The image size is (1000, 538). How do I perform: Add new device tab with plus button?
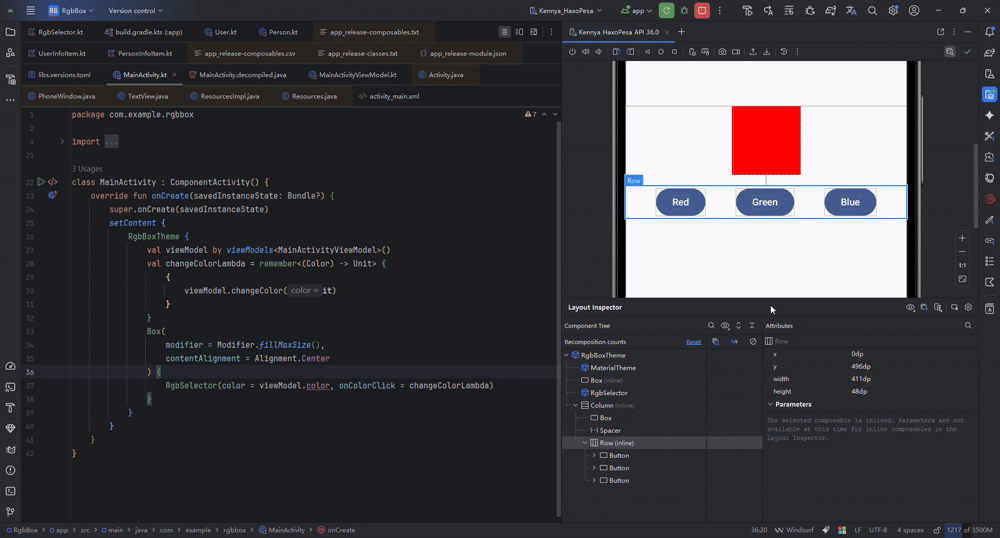click(681, 32)
